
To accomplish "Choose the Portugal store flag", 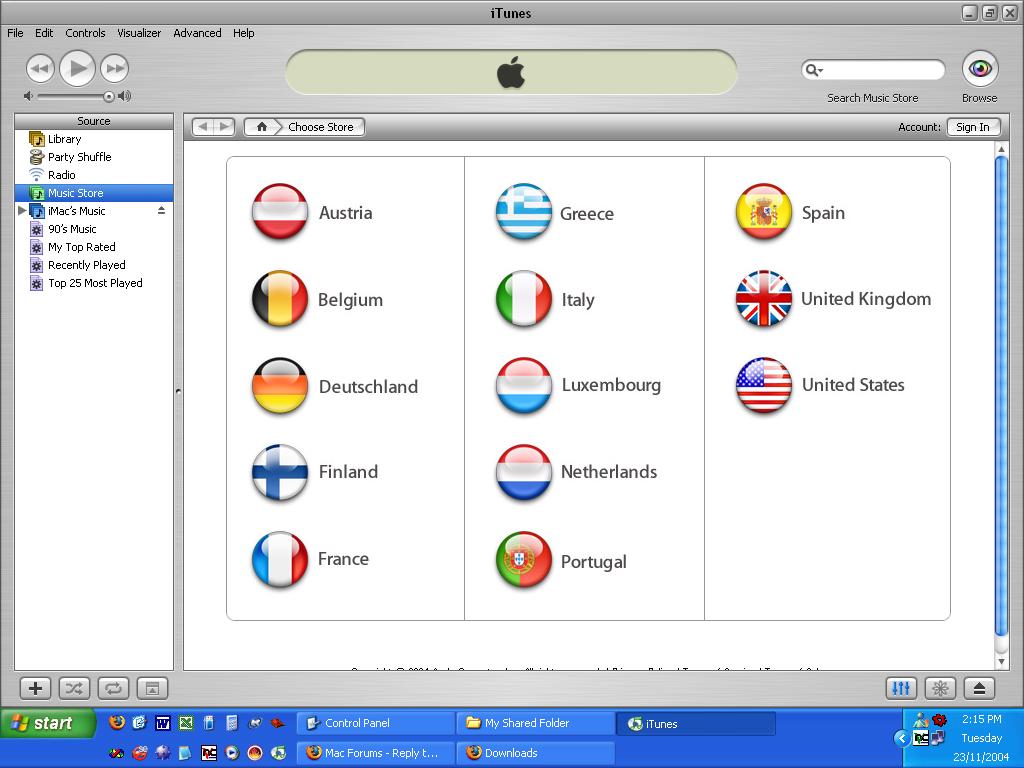I will coord(524,560).
